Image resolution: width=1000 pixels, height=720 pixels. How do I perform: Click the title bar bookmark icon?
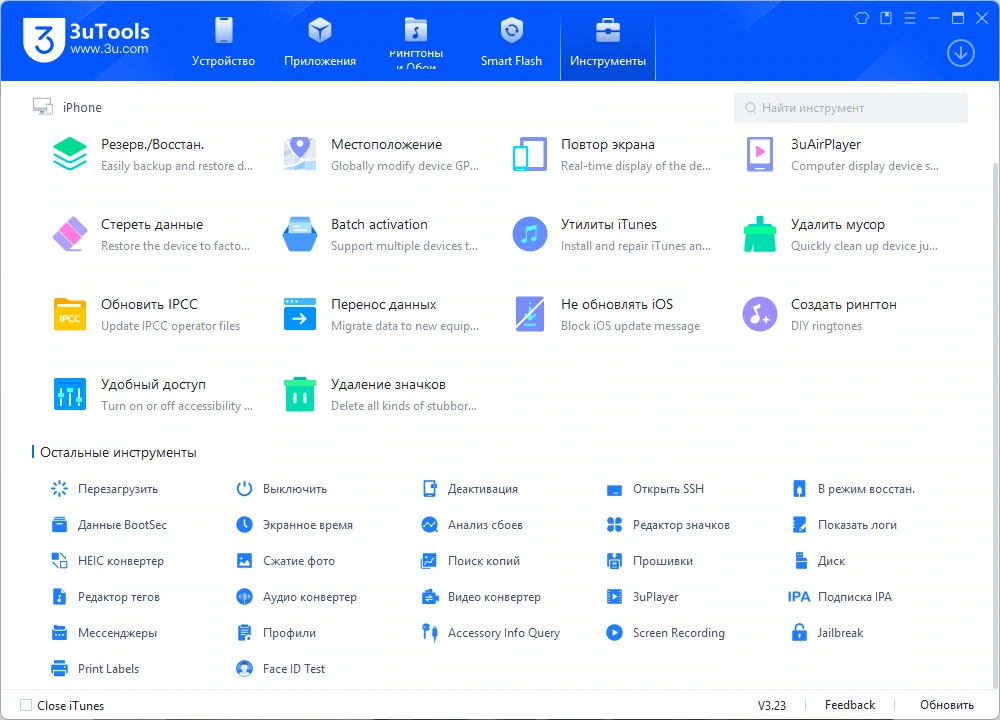coord(886,18)
